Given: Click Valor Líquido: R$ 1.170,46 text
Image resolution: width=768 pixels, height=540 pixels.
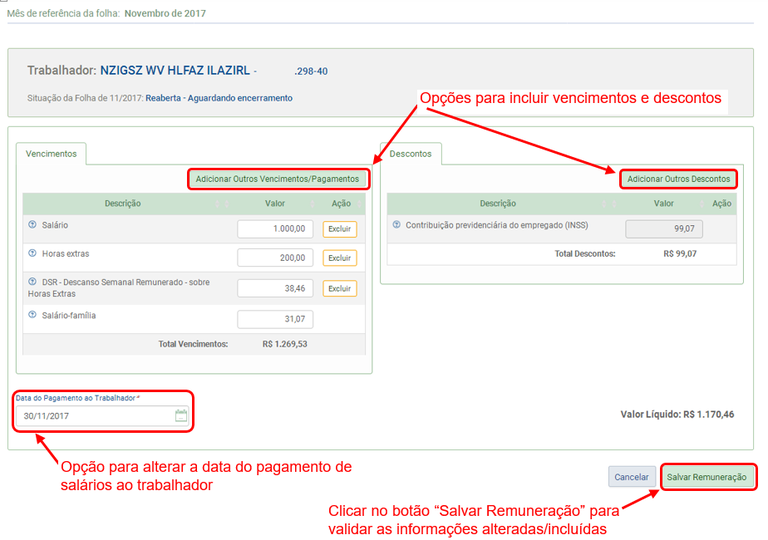Looking at the screenshot, I should [x=677, y=415].
